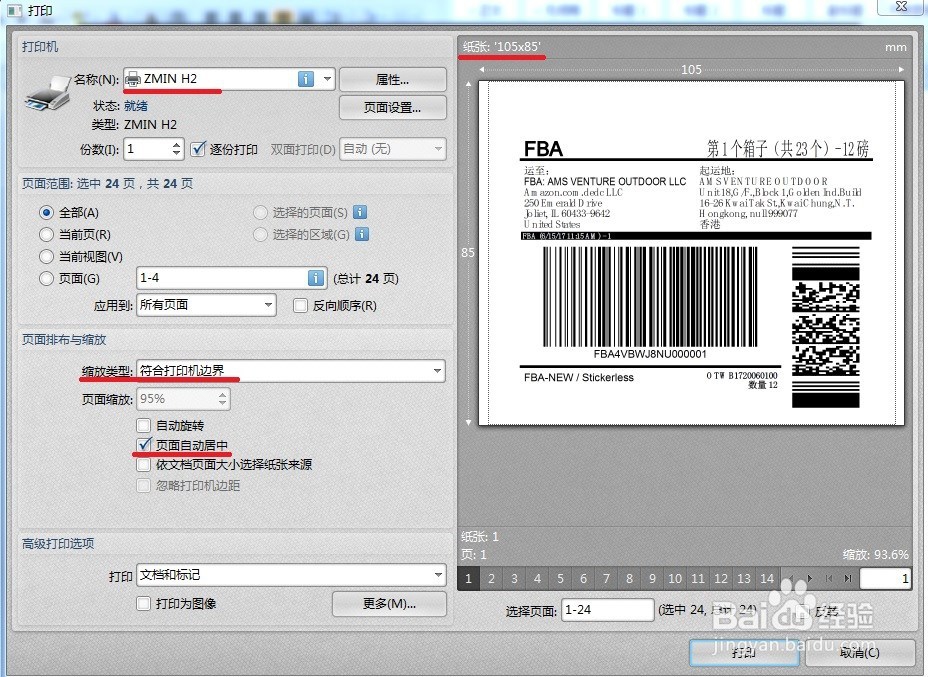Select the 页面(G) radio button
This screenshot has height=677, width=928.
pos(46,278)
